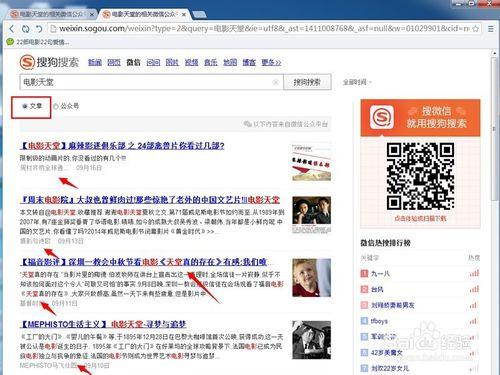The image size is (500, 375).
Task: Click source account under the 麻辣影迷俱乐部 result
Action: 44,167
